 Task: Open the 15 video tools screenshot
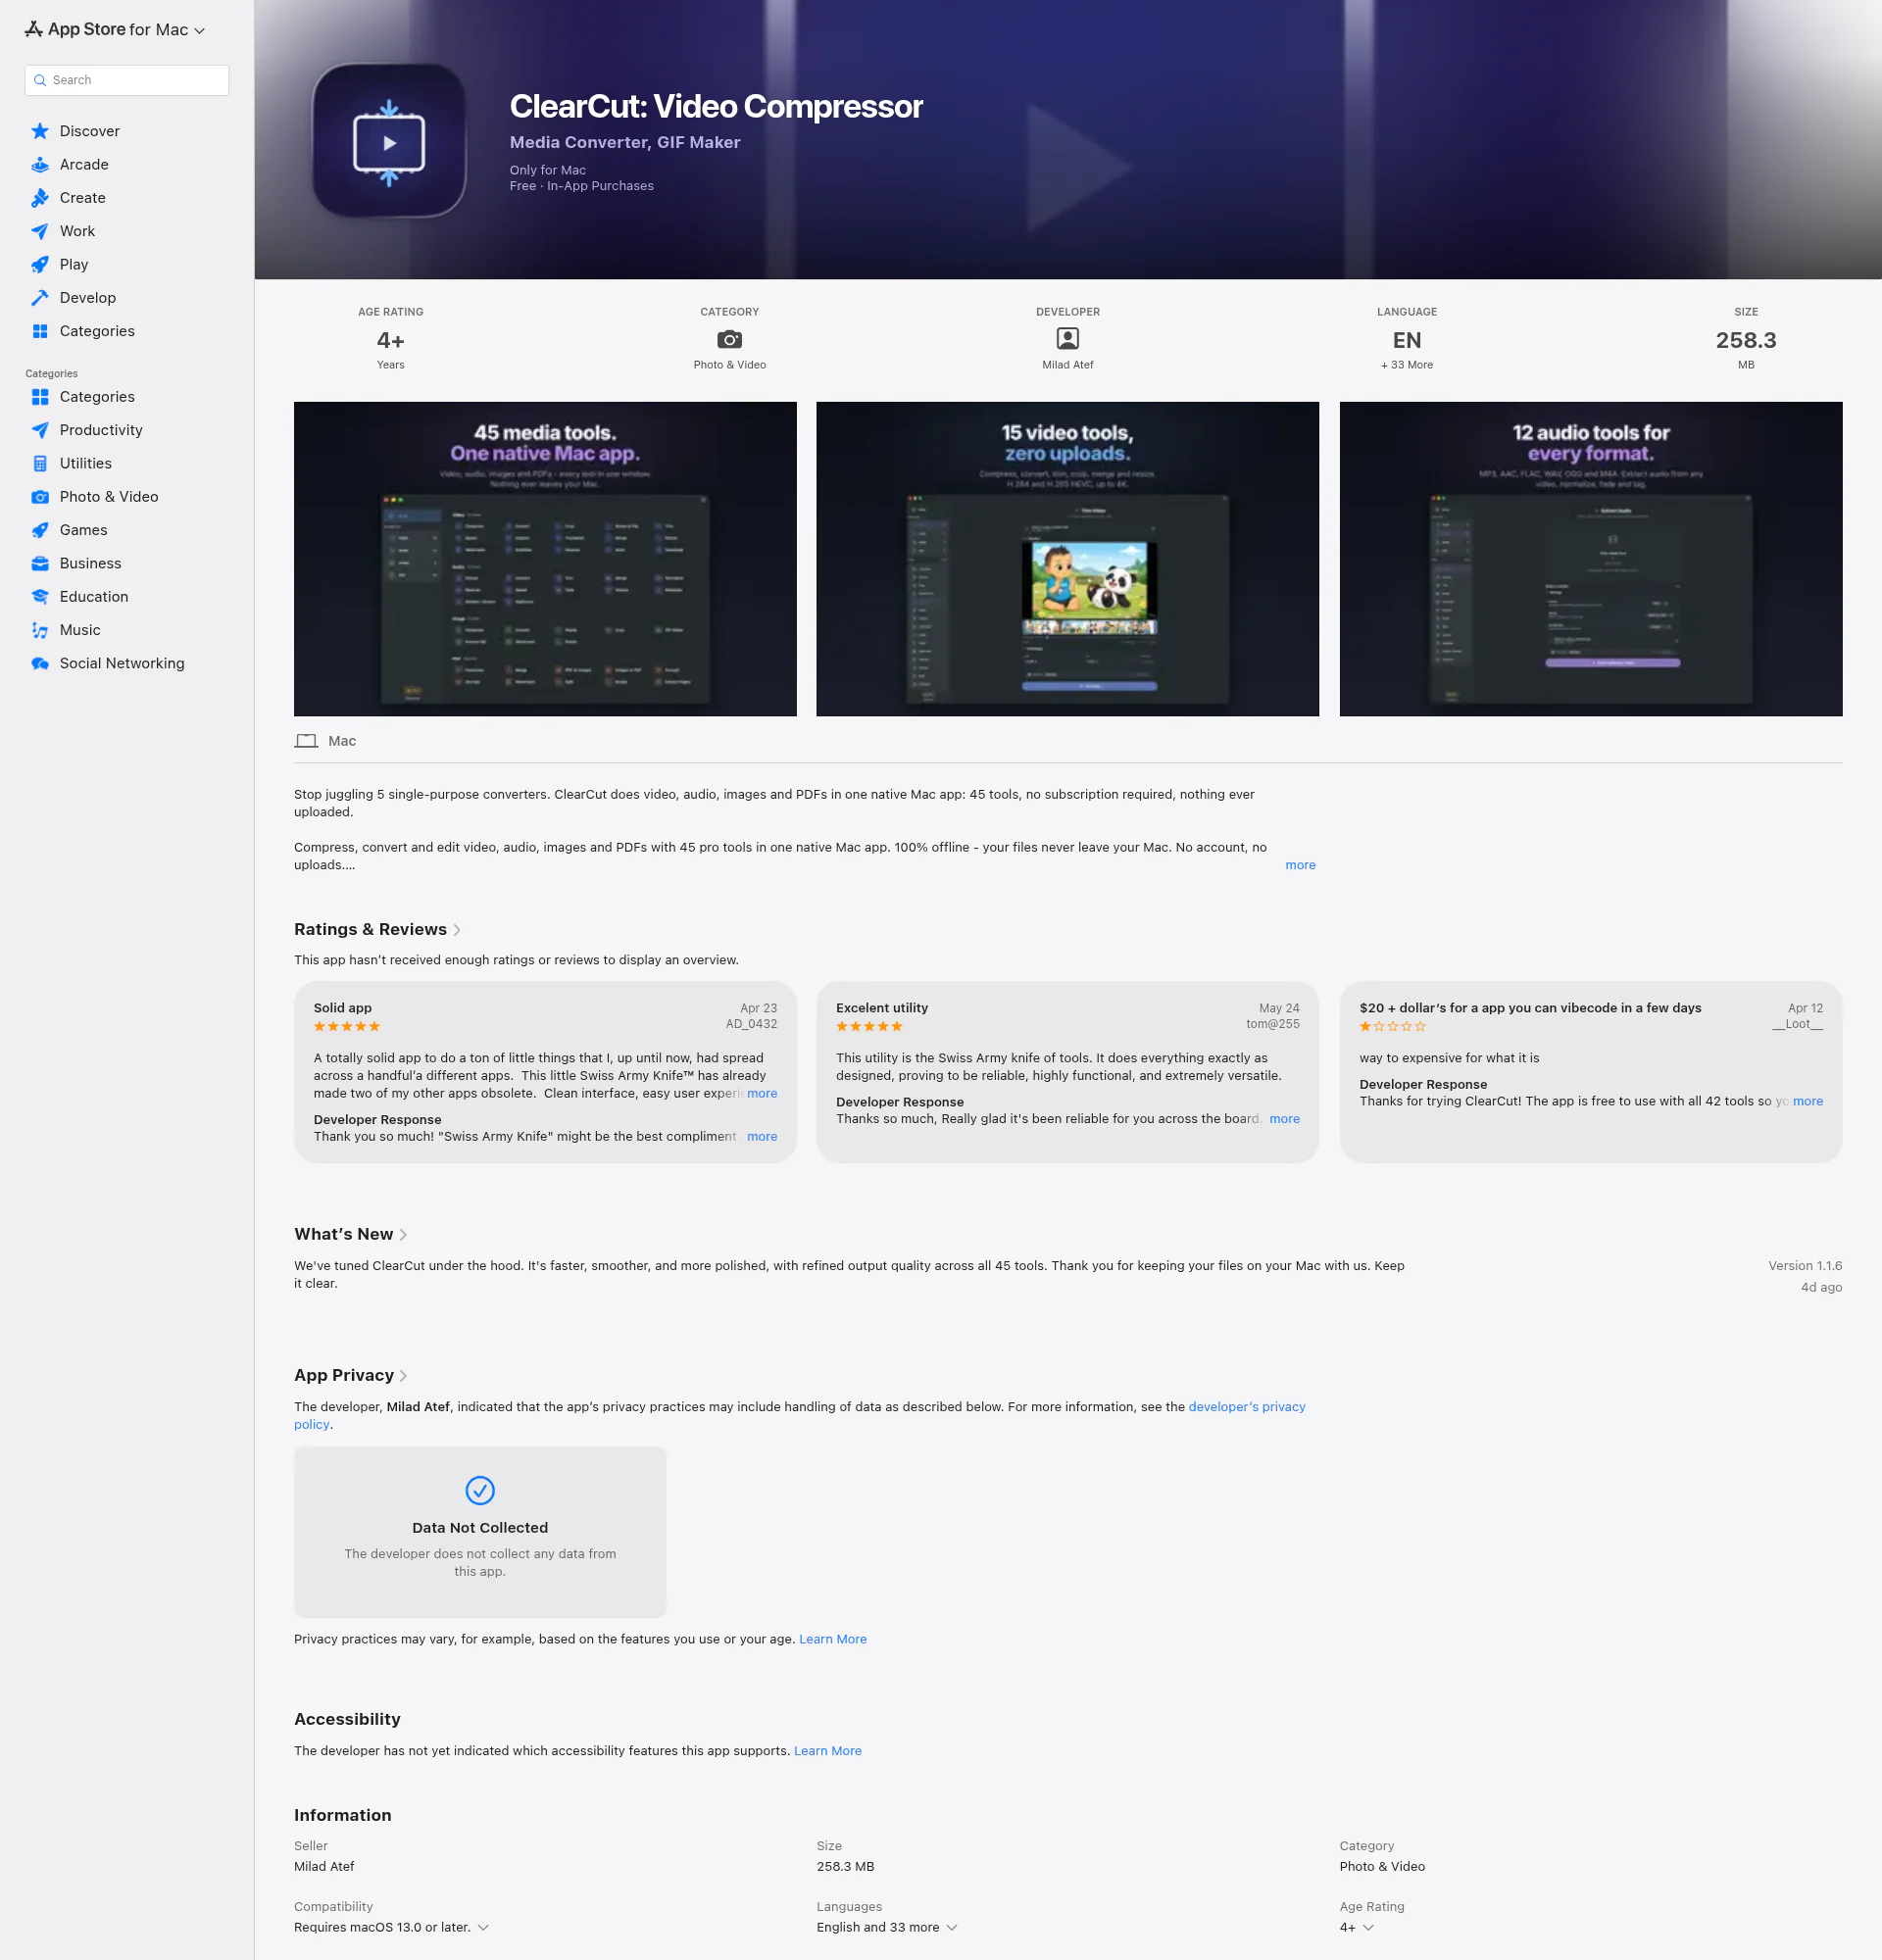(1067, 559)
